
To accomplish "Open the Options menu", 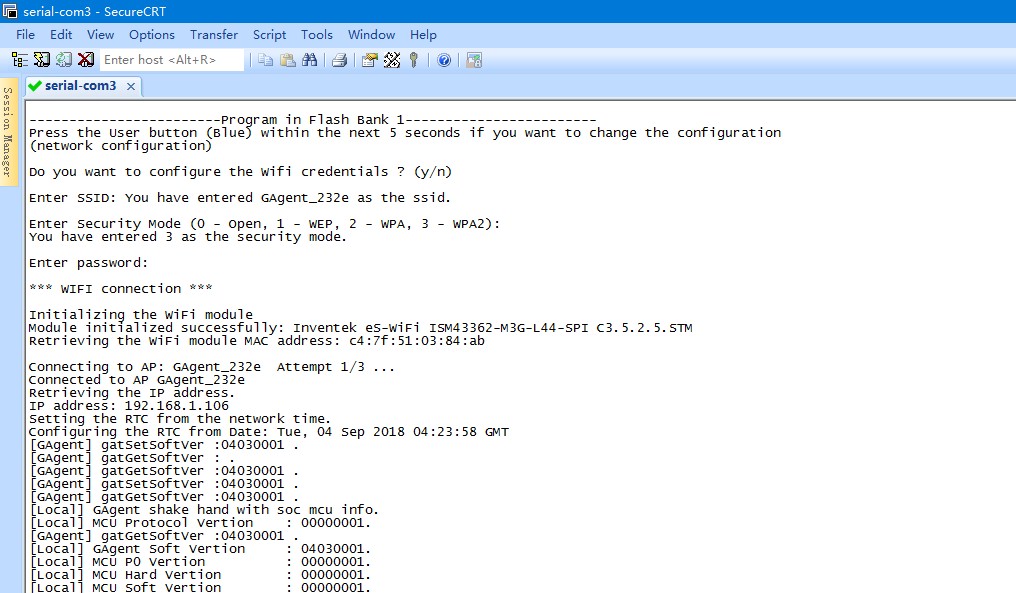I will click(152, 34).
